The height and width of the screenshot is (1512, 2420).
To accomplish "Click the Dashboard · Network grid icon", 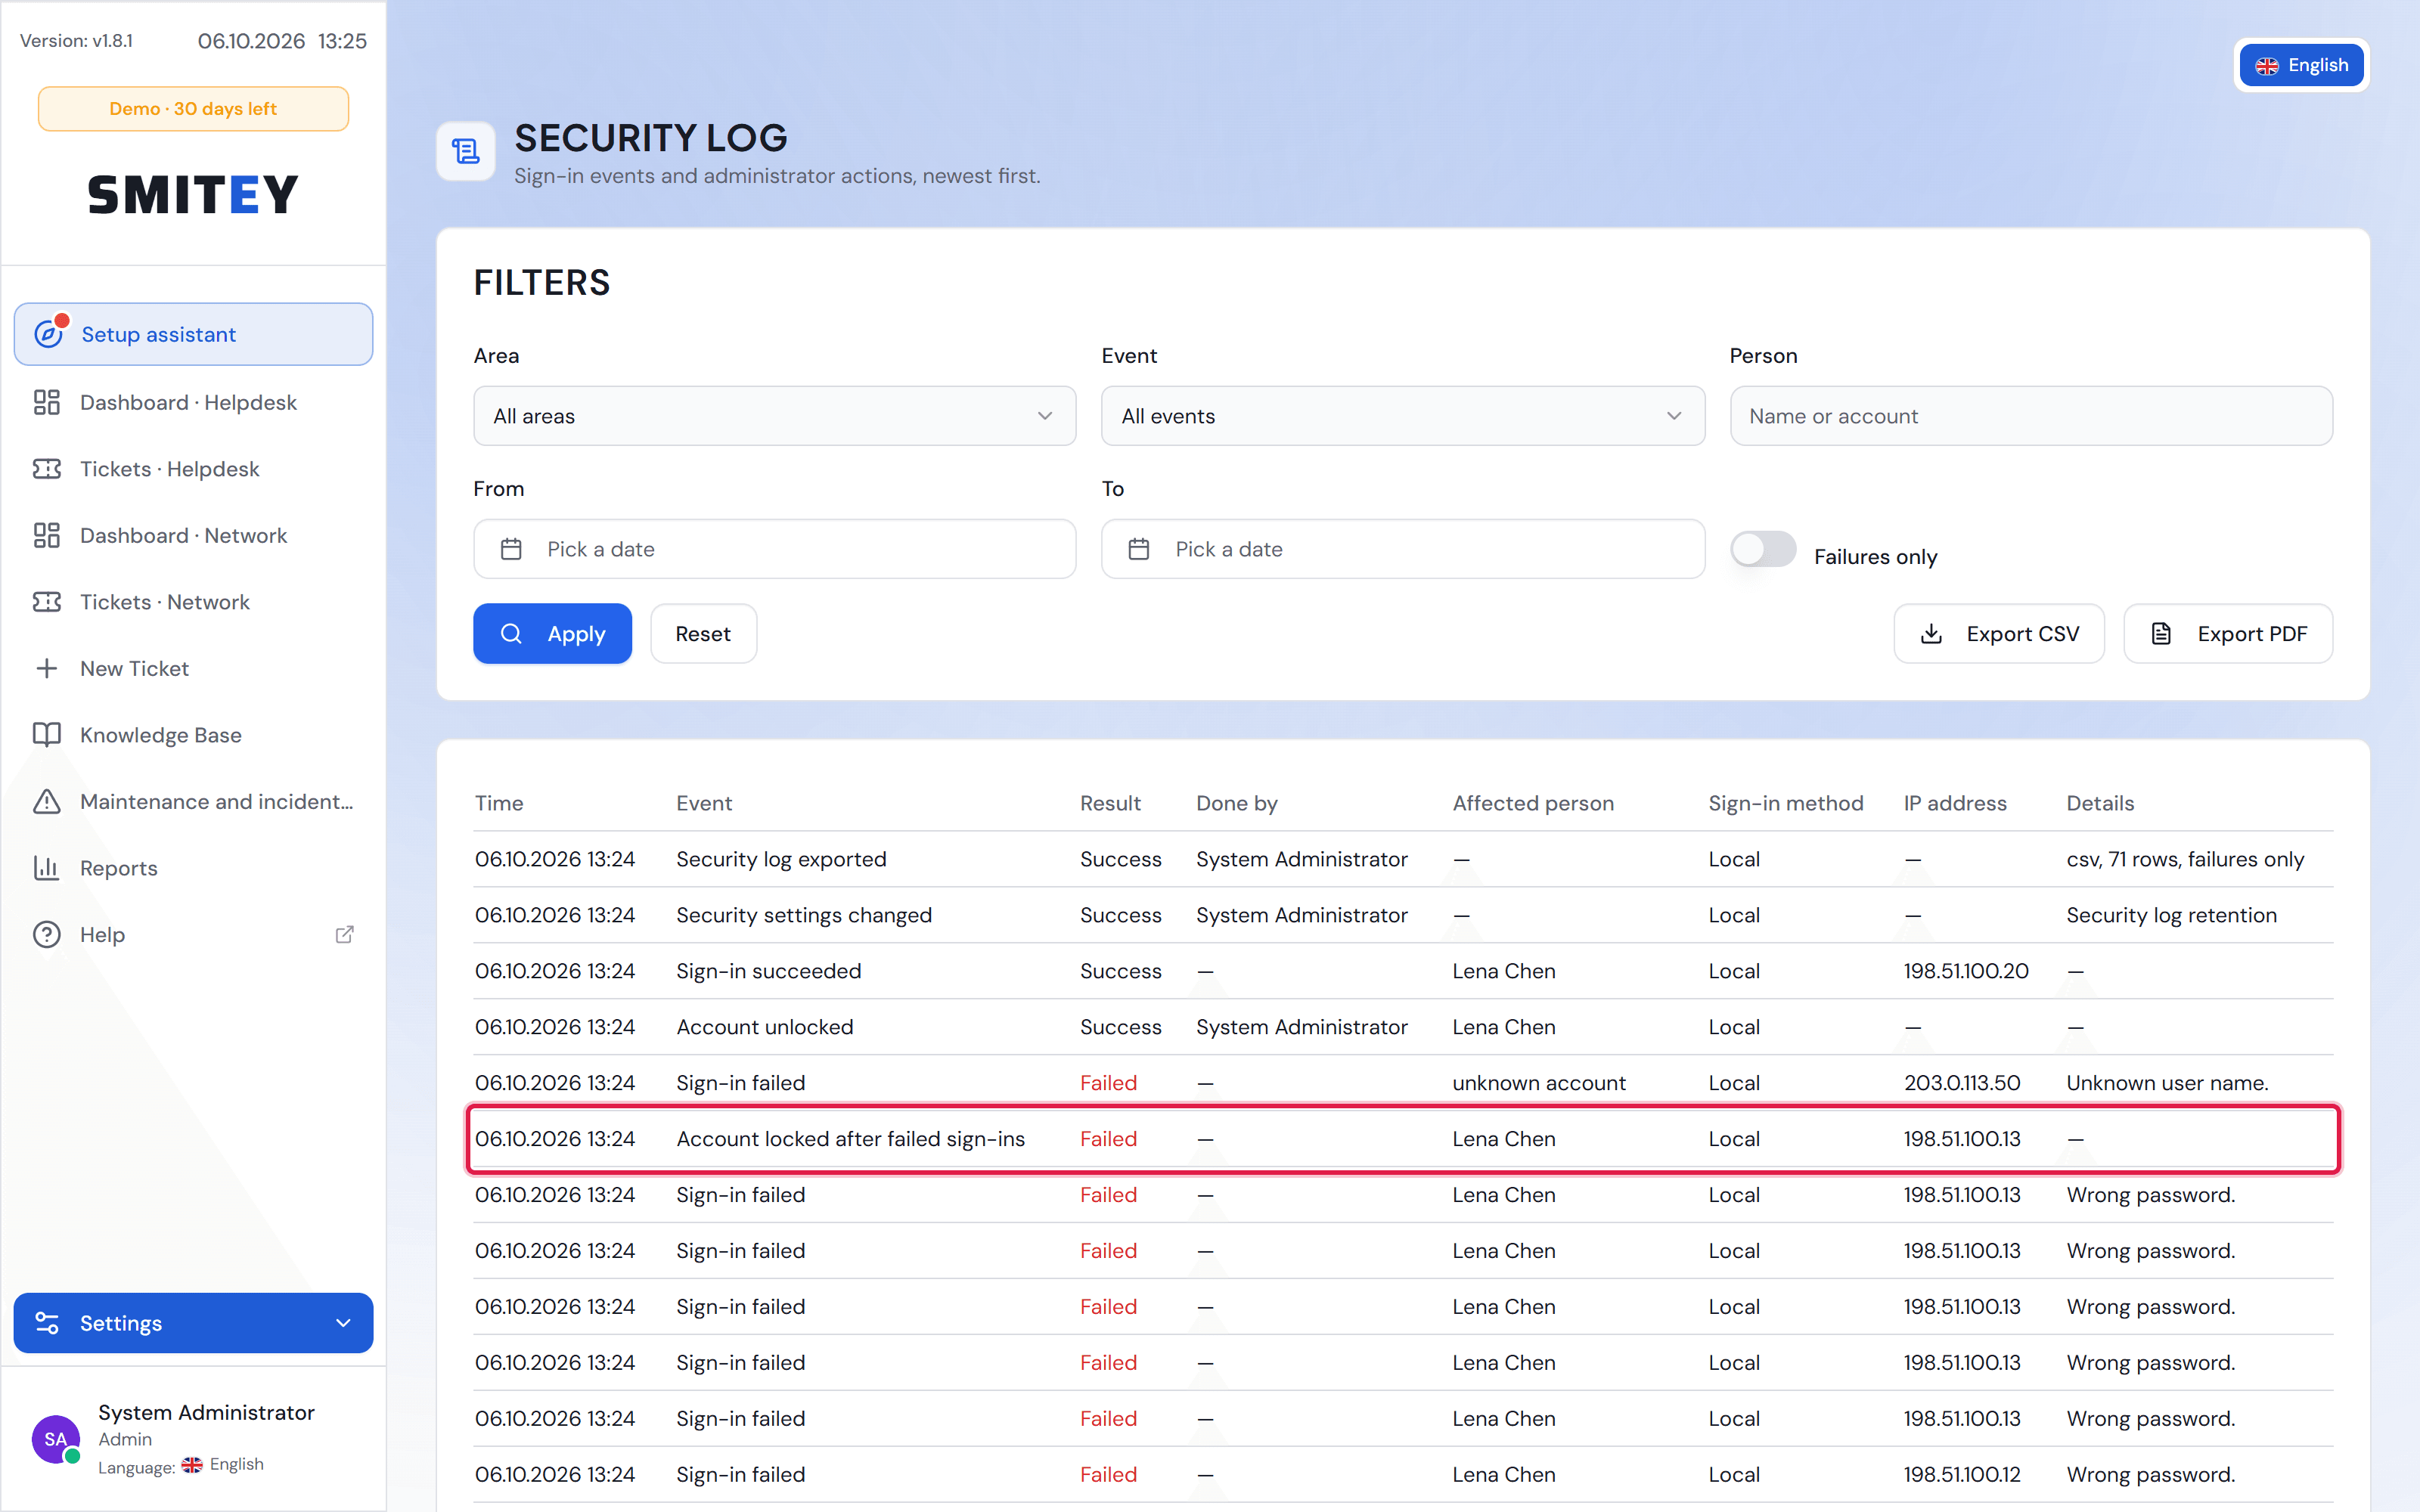I will coord(47,535).
